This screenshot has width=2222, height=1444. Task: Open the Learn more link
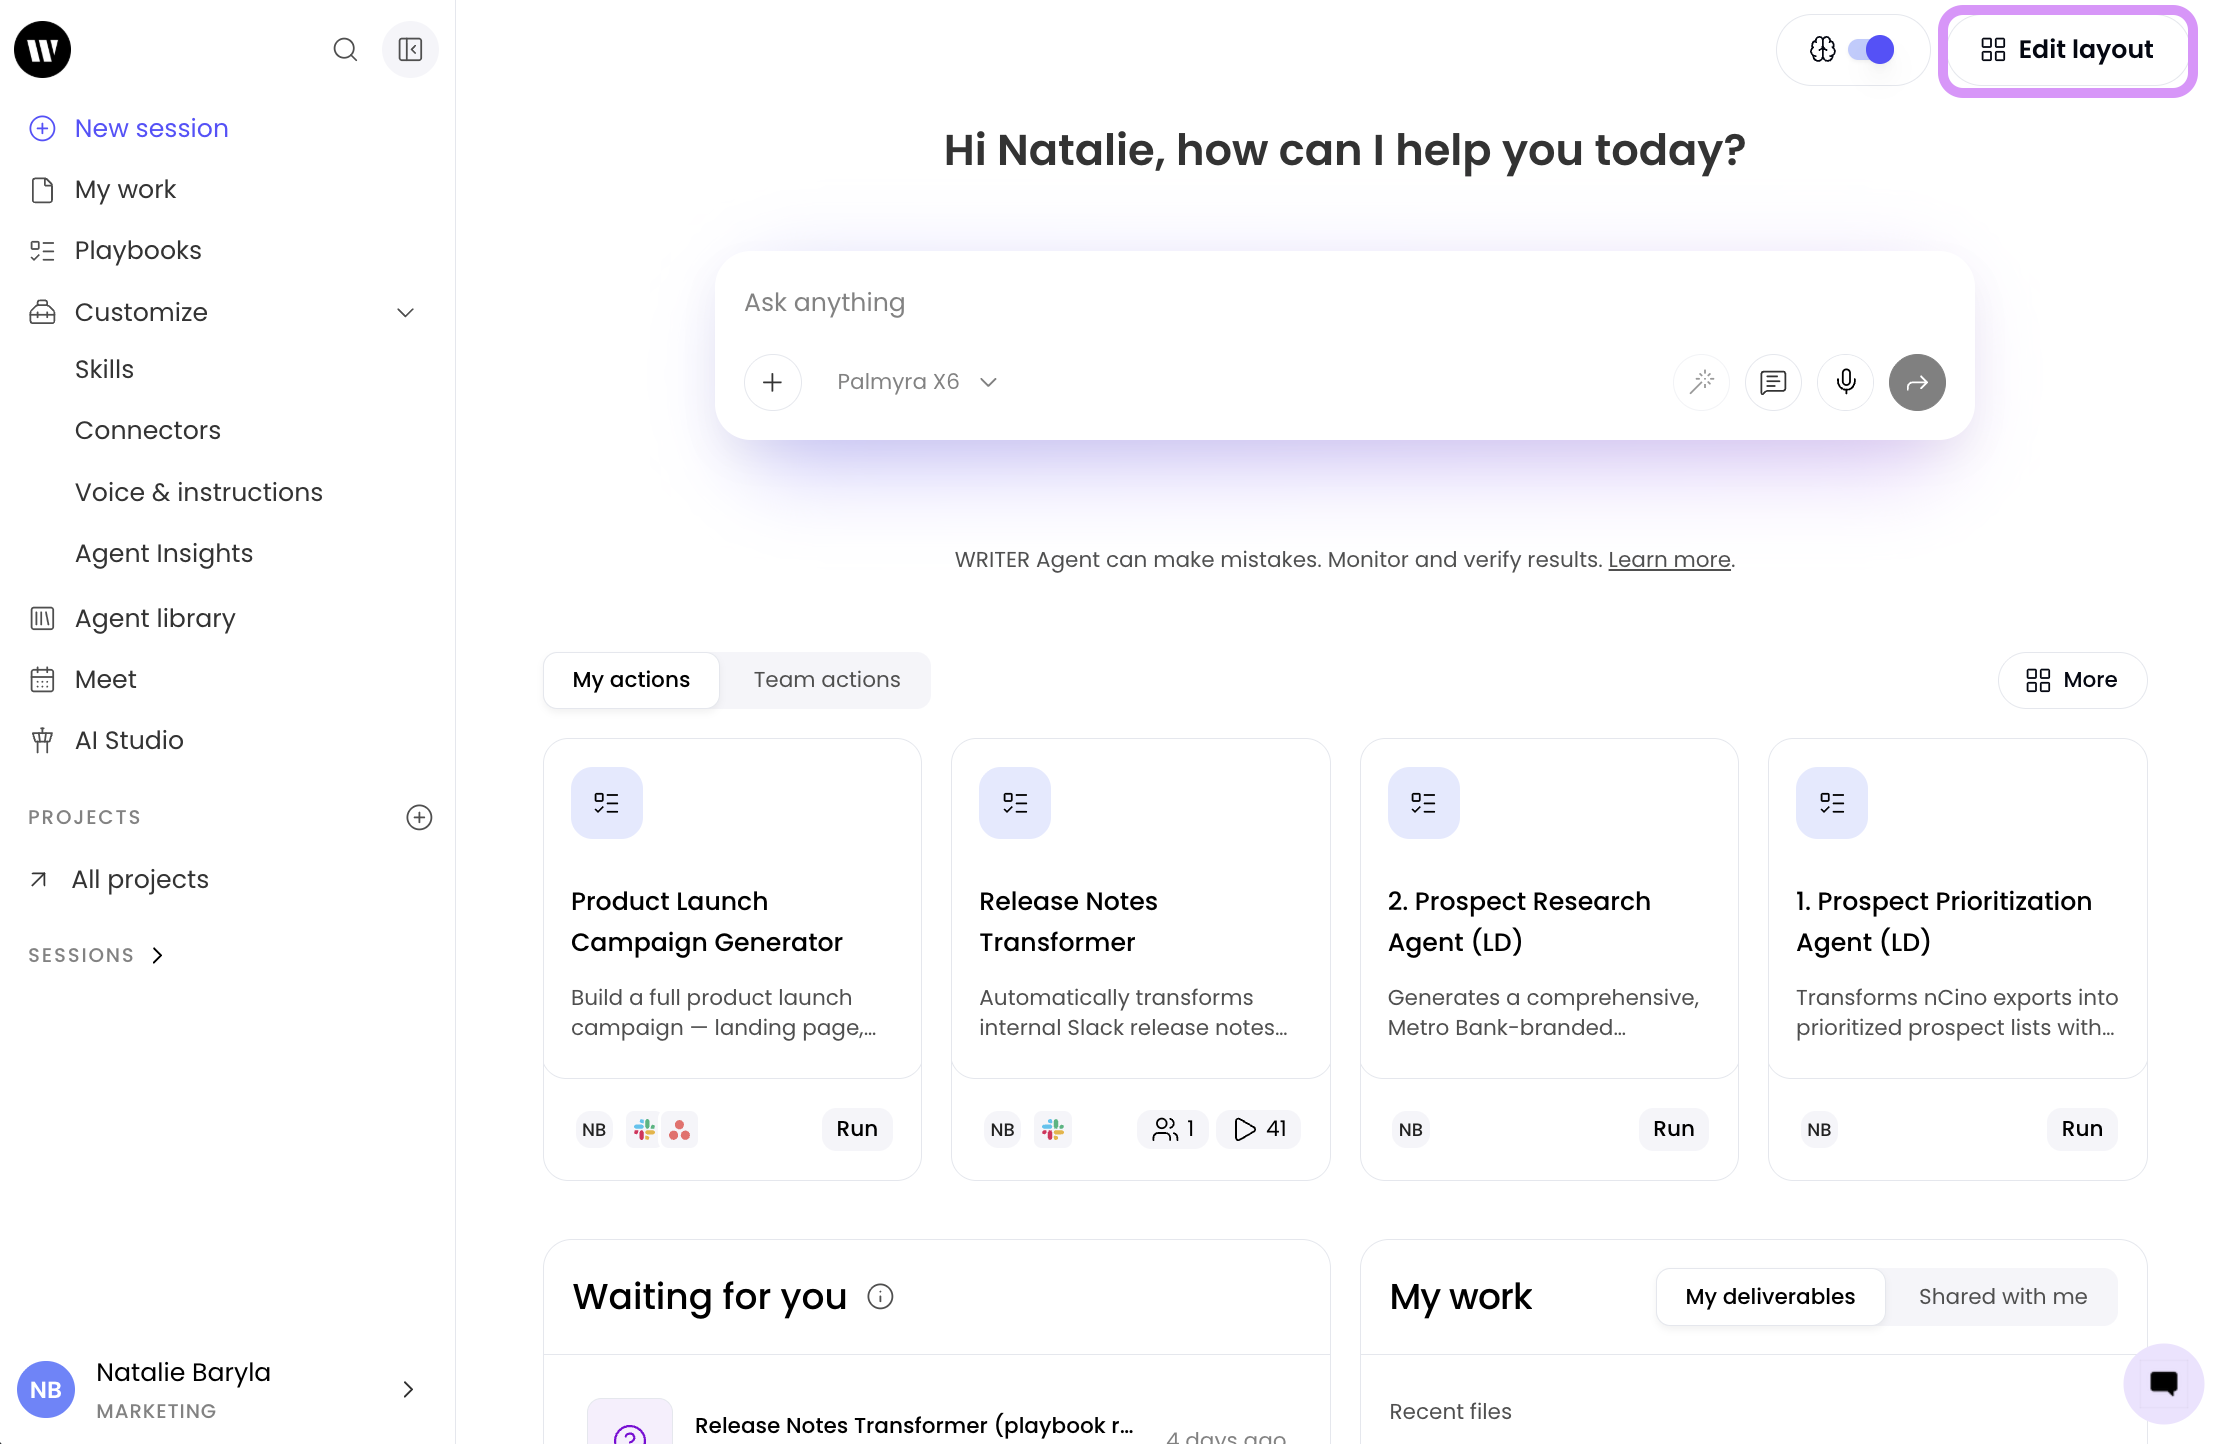click(1669, 560)
